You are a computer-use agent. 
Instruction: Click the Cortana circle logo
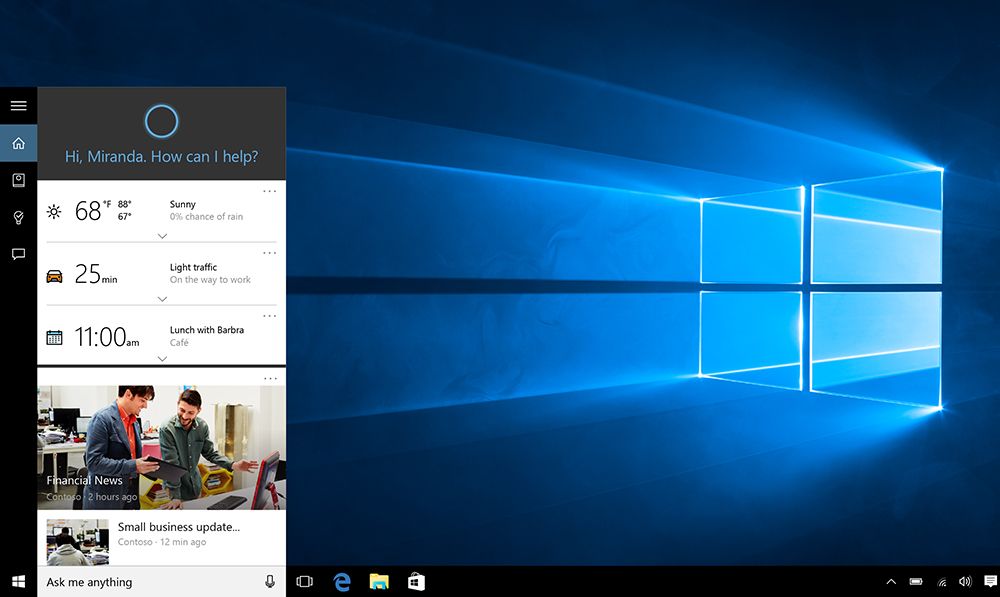[161, 121]
